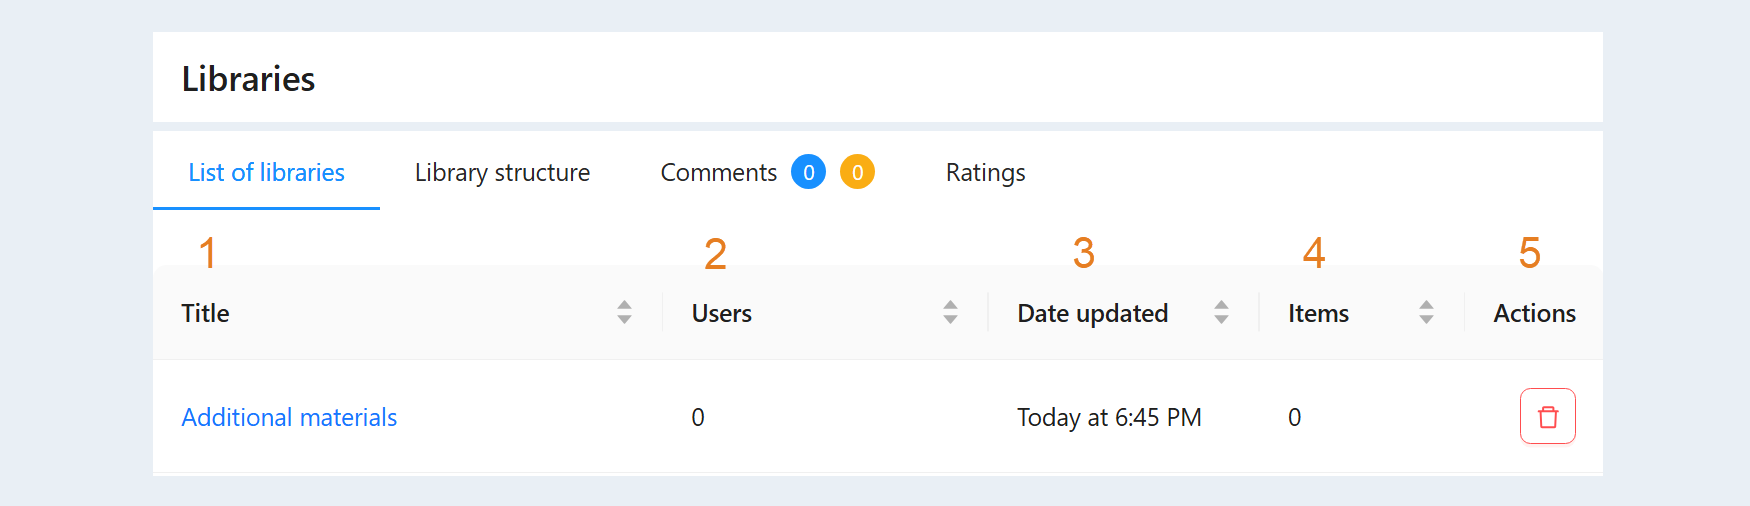Sort by Users using sort arrows
The image size is (1750, 506).
[x=950, y=312]
